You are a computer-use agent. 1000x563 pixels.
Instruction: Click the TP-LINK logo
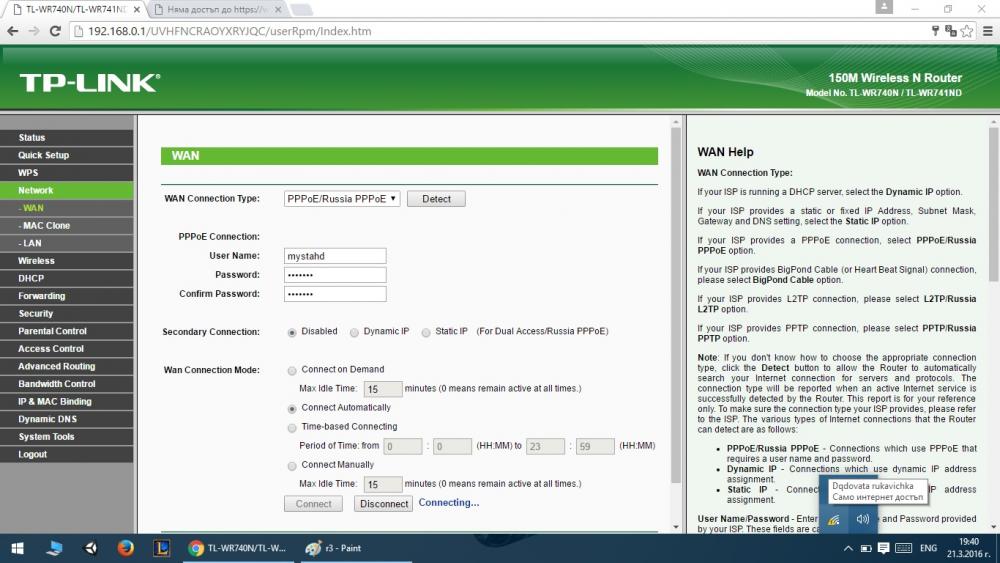coord(90,83)
